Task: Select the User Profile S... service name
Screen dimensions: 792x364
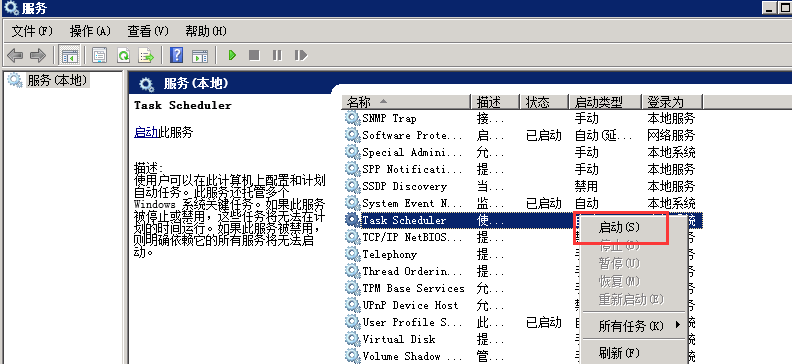Action: point(412,322)
